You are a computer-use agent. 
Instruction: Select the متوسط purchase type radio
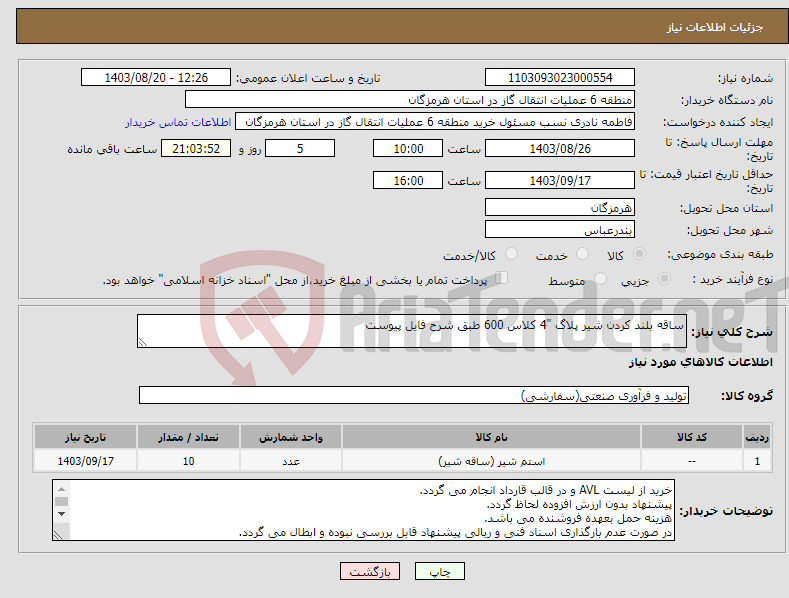tap(600, 279)
